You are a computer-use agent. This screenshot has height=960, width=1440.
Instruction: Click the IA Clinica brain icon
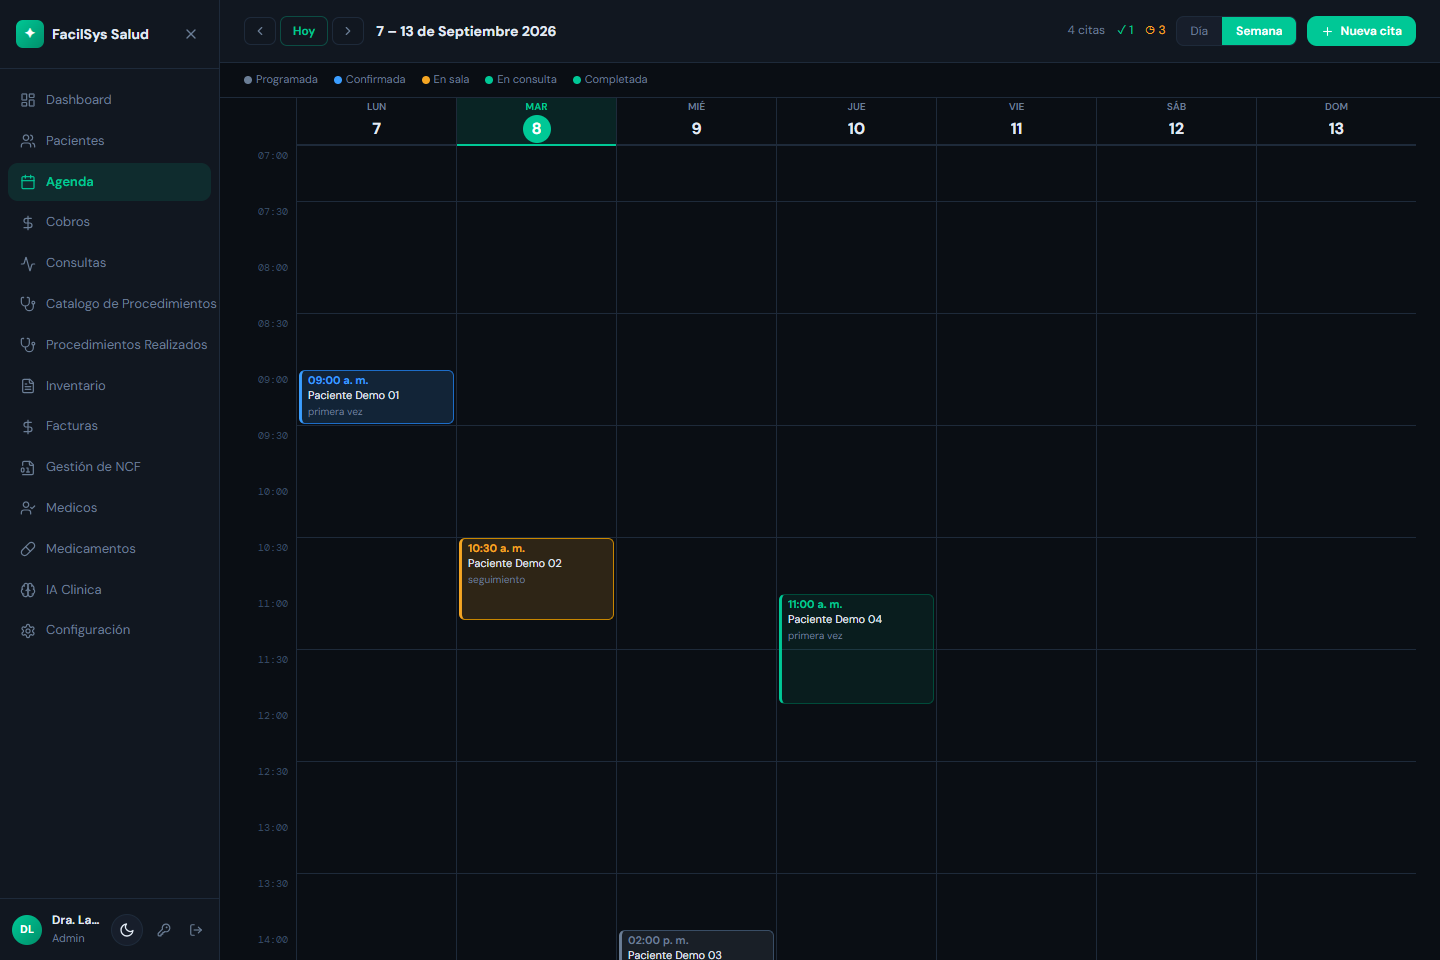(x=28, y=590)
